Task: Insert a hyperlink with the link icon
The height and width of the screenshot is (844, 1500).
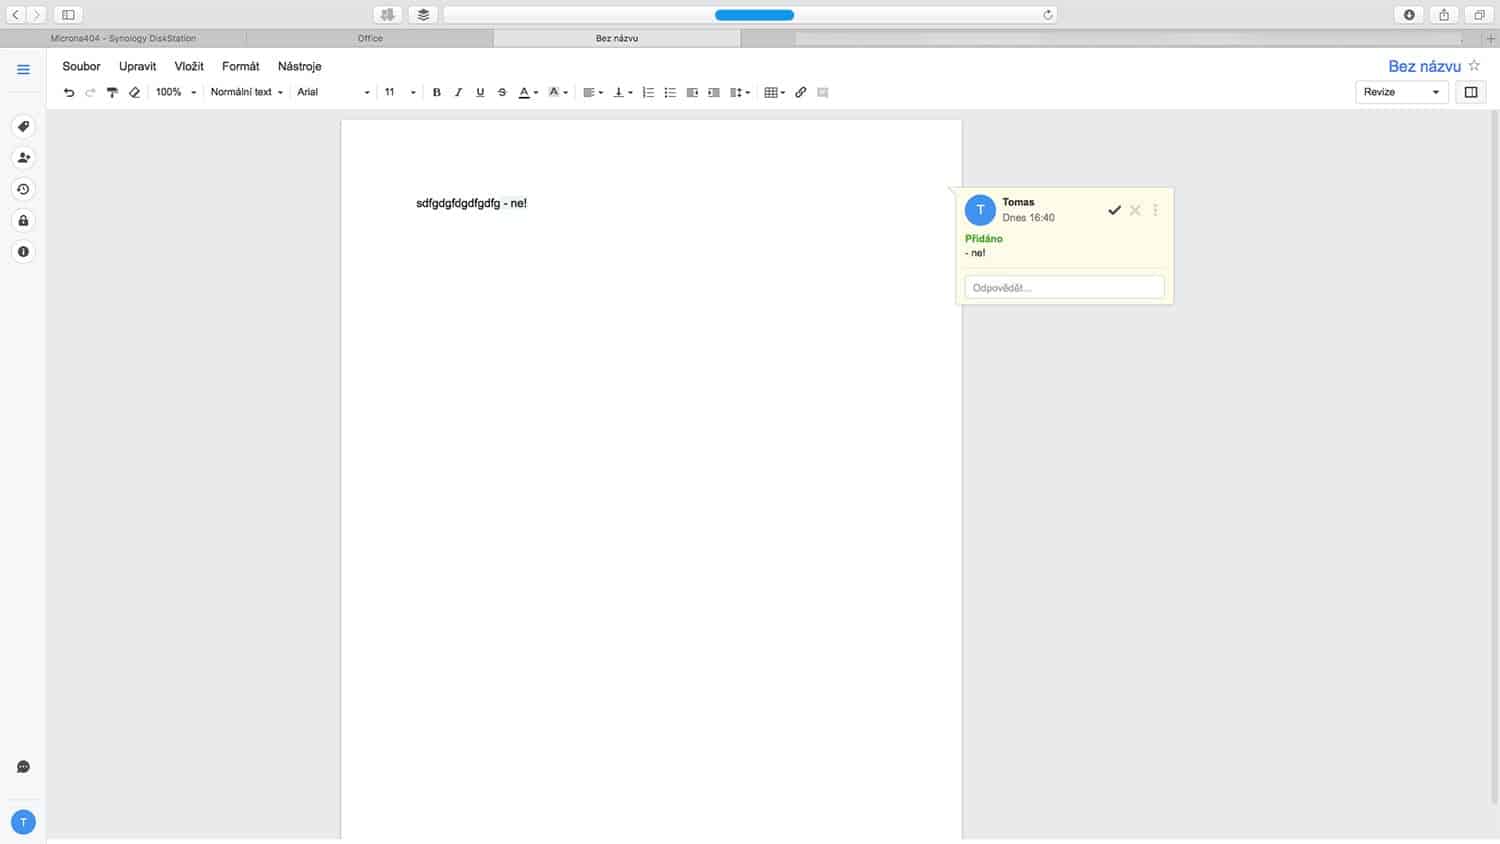Action: [800, 92]
